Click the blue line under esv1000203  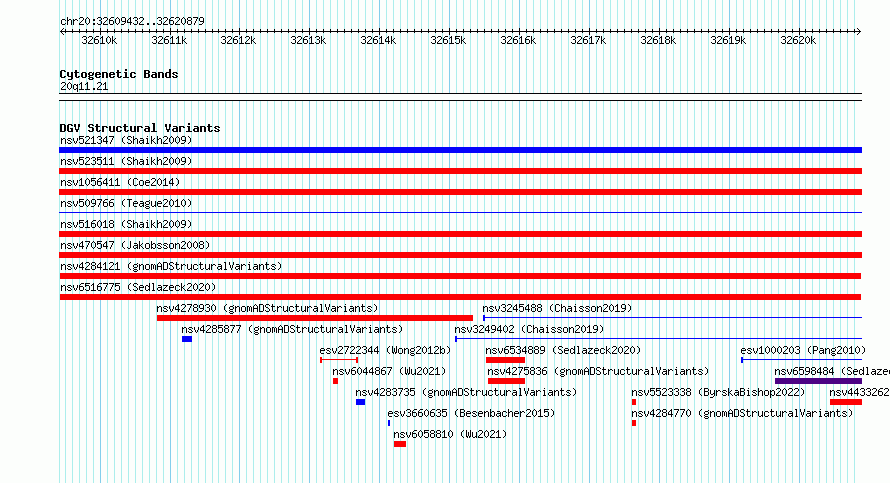801,360
